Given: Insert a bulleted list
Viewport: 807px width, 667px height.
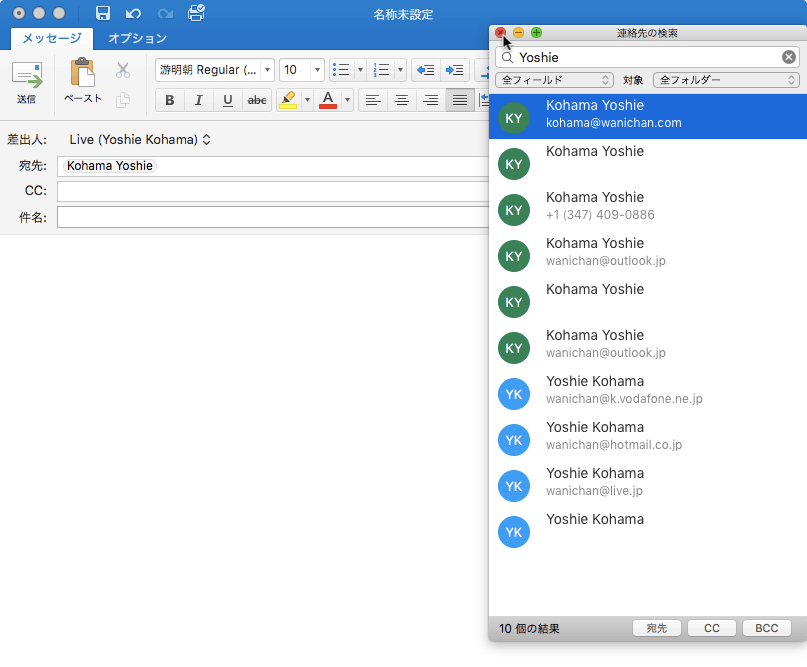Looking at the screenshot, I should point(341,69).
